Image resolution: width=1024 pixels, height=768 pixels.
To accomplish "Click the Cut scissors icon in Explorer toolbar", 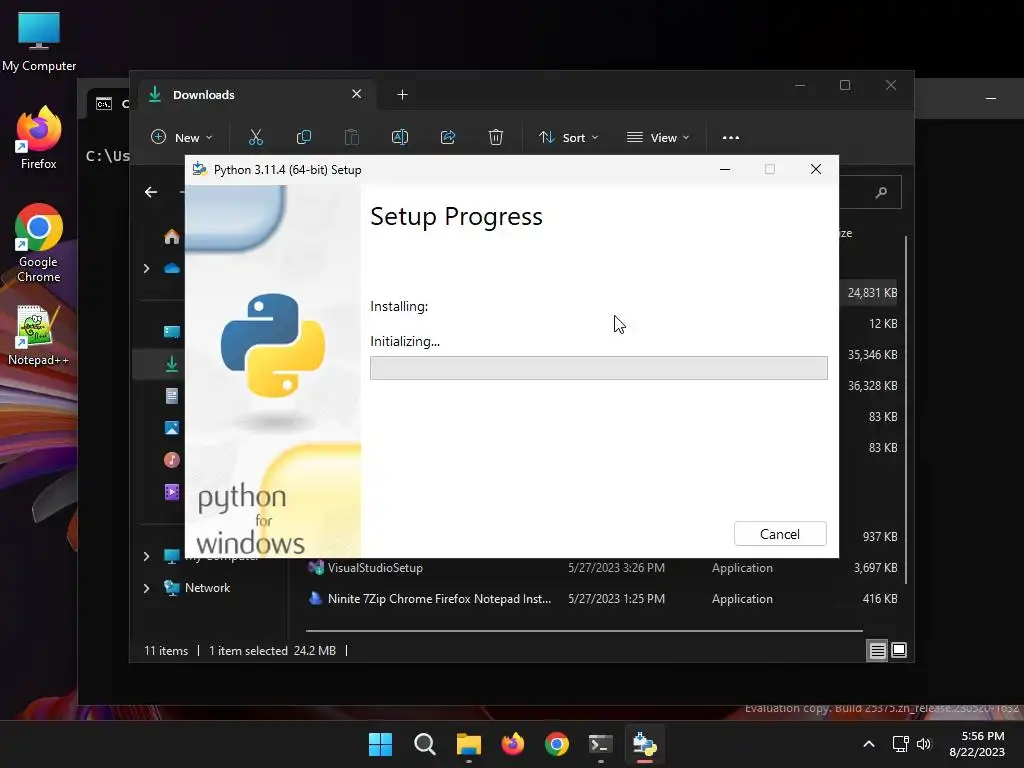I will [x=255, y=137].
